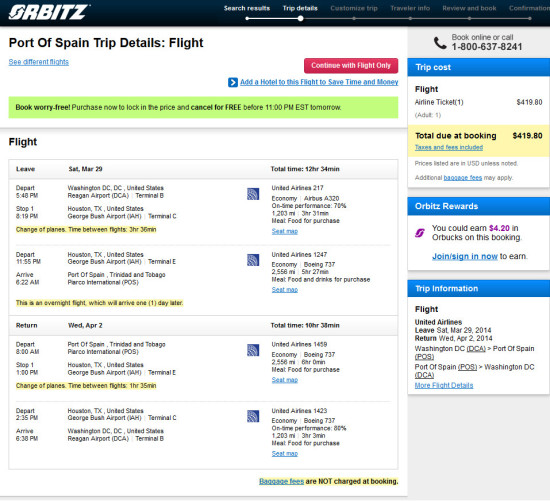Click the United logo for flight 1423
Screen dimensions: 550x501
tap(253, 416)
